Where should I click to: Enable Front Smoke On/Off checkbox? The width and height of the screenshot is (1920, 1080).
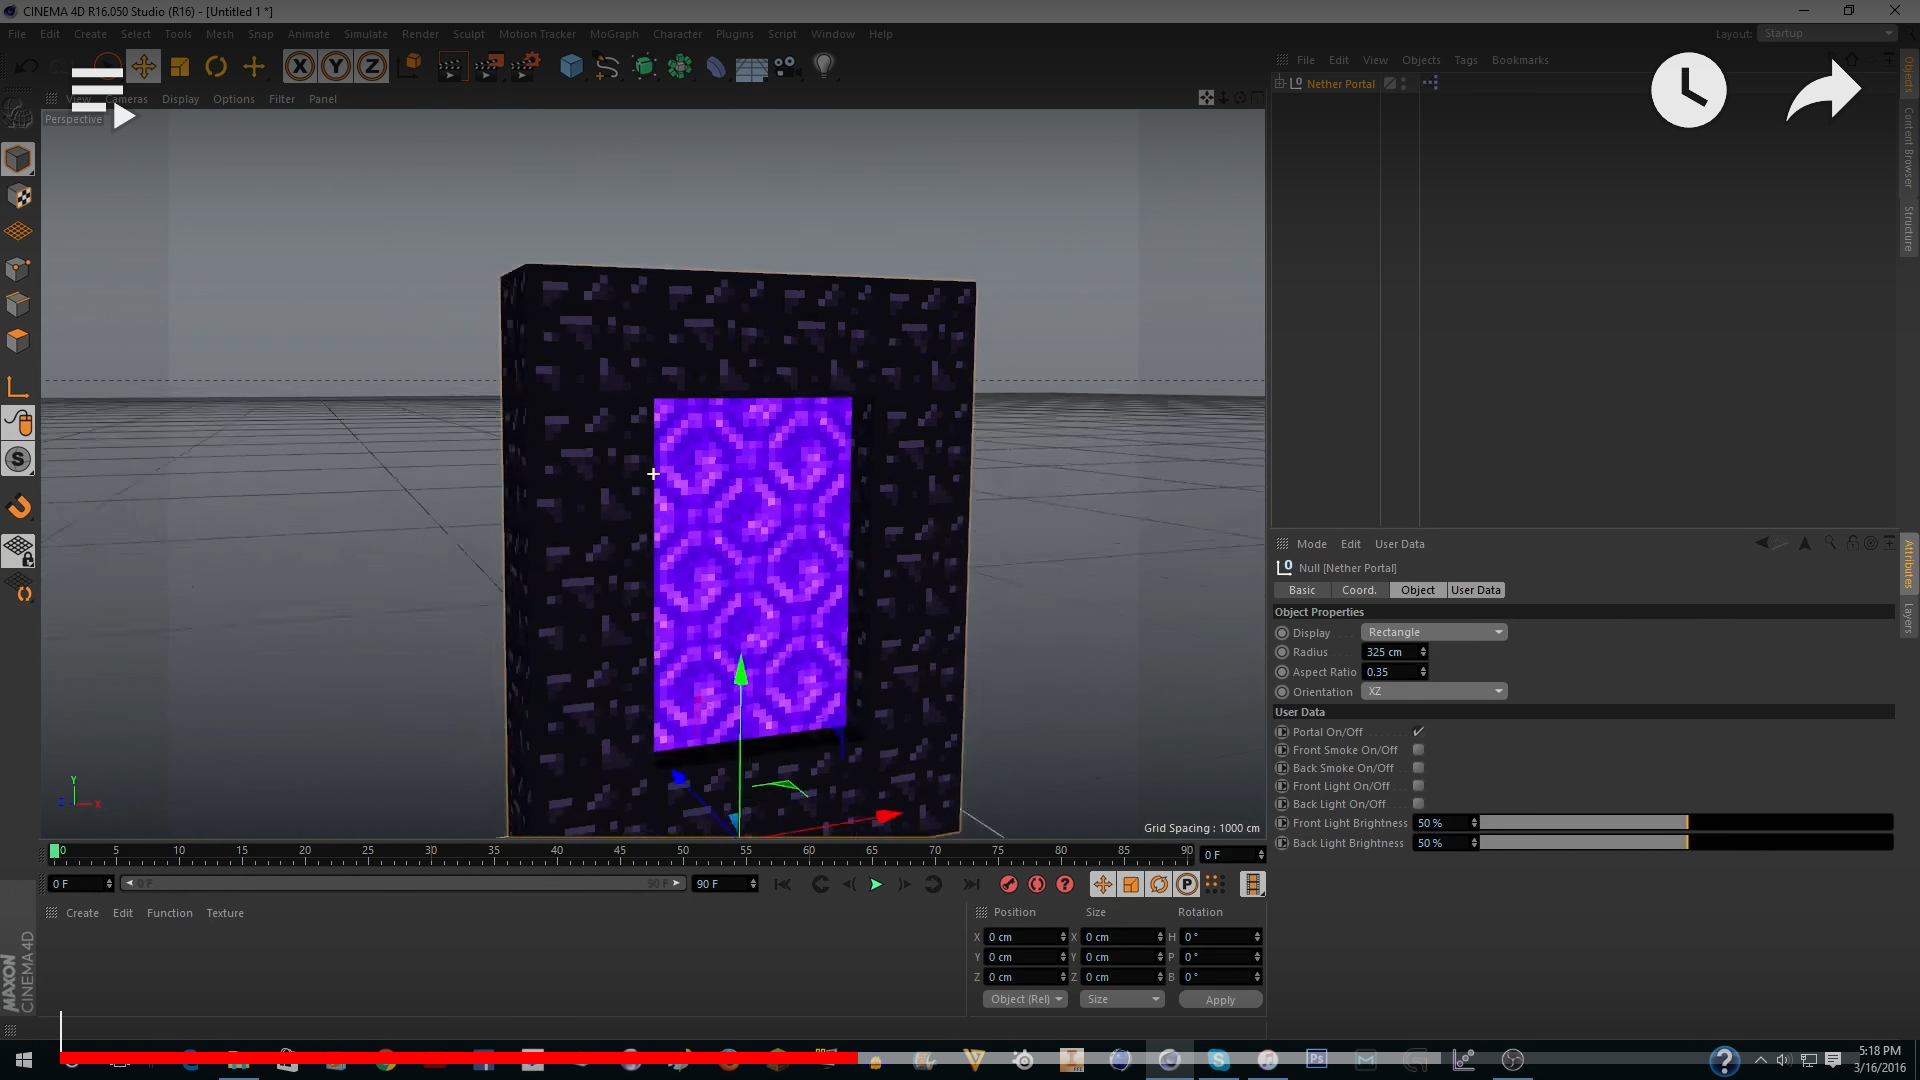coord(1418,750)
